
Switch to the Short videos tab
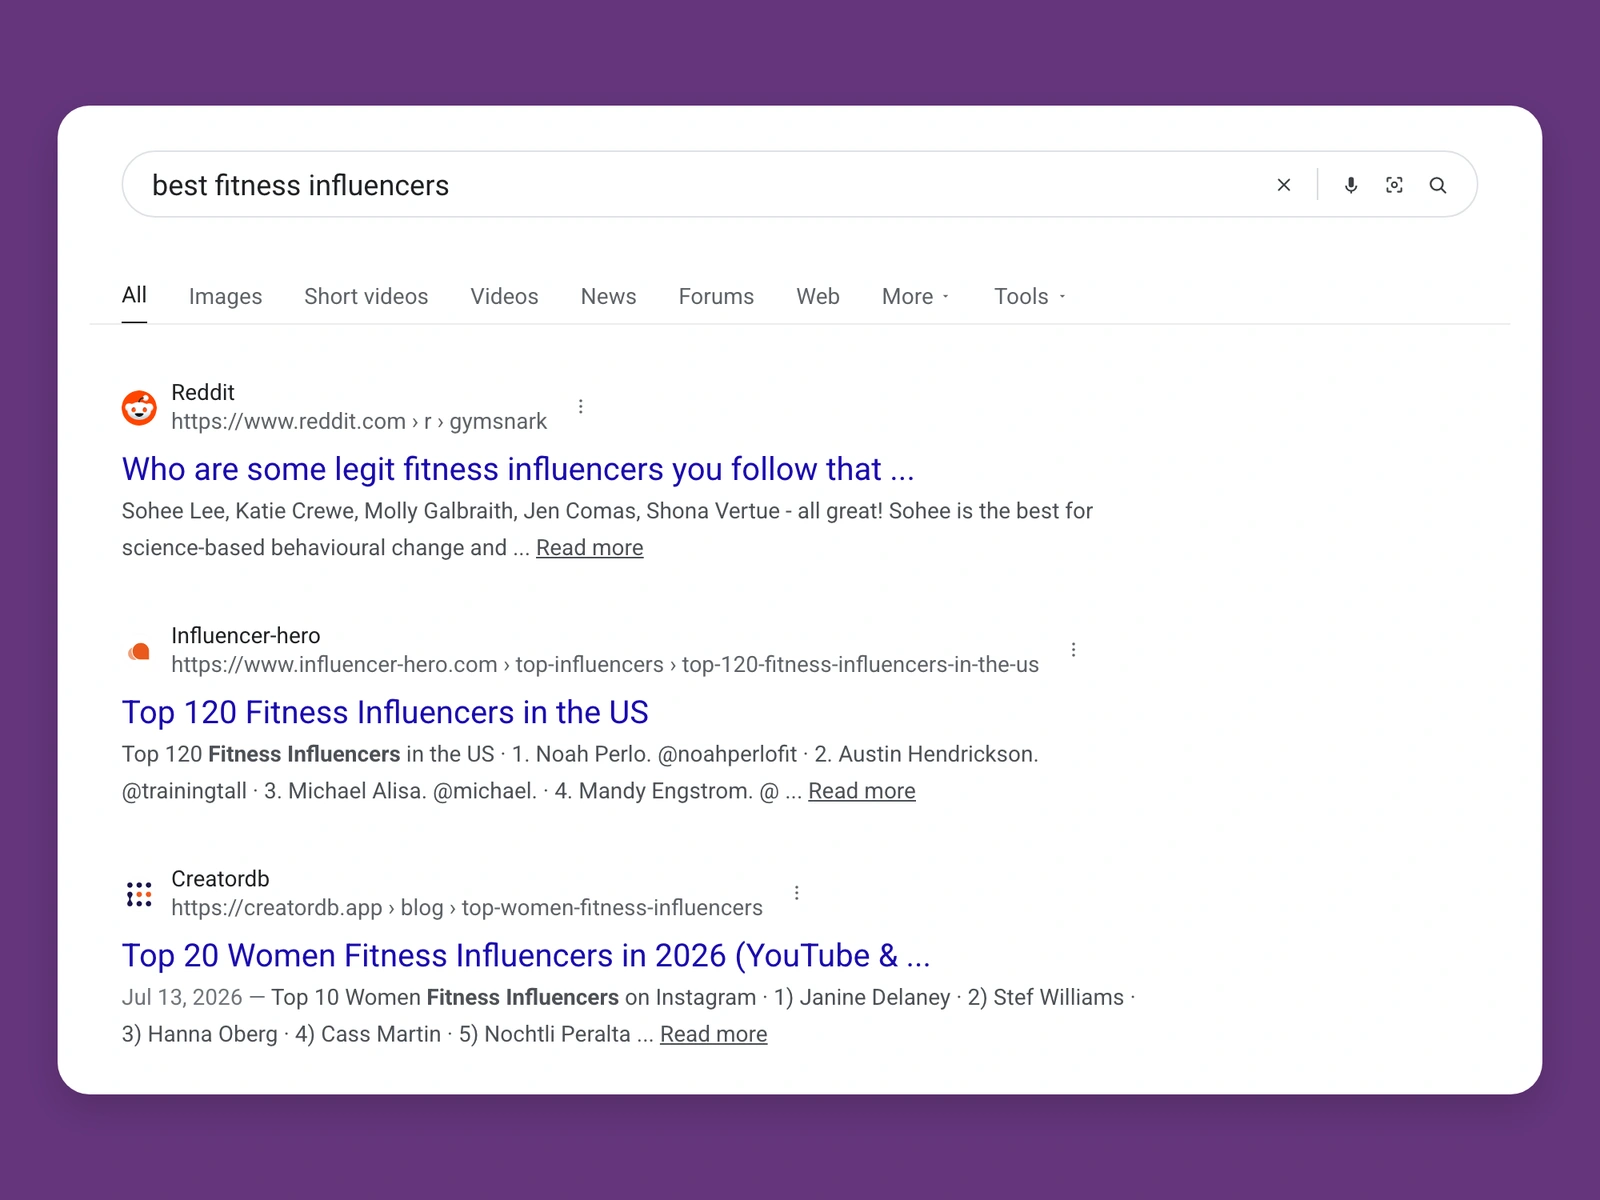(x=366, y=297)
